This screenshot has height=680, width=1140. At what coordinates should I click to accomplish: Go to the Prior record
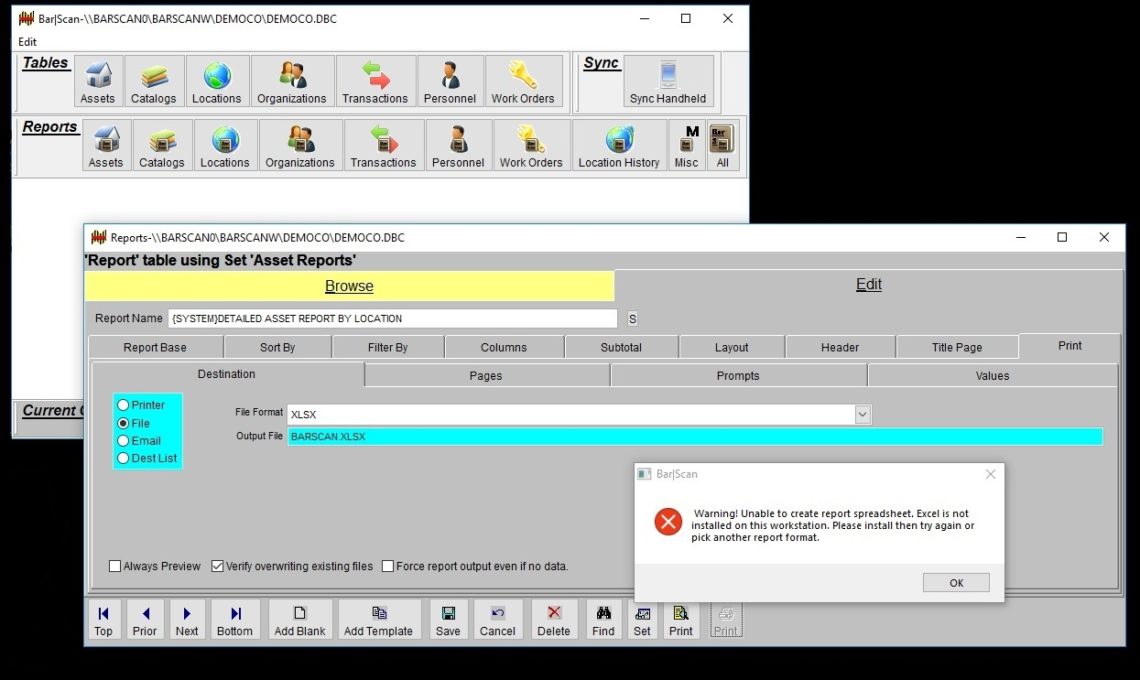145,620
